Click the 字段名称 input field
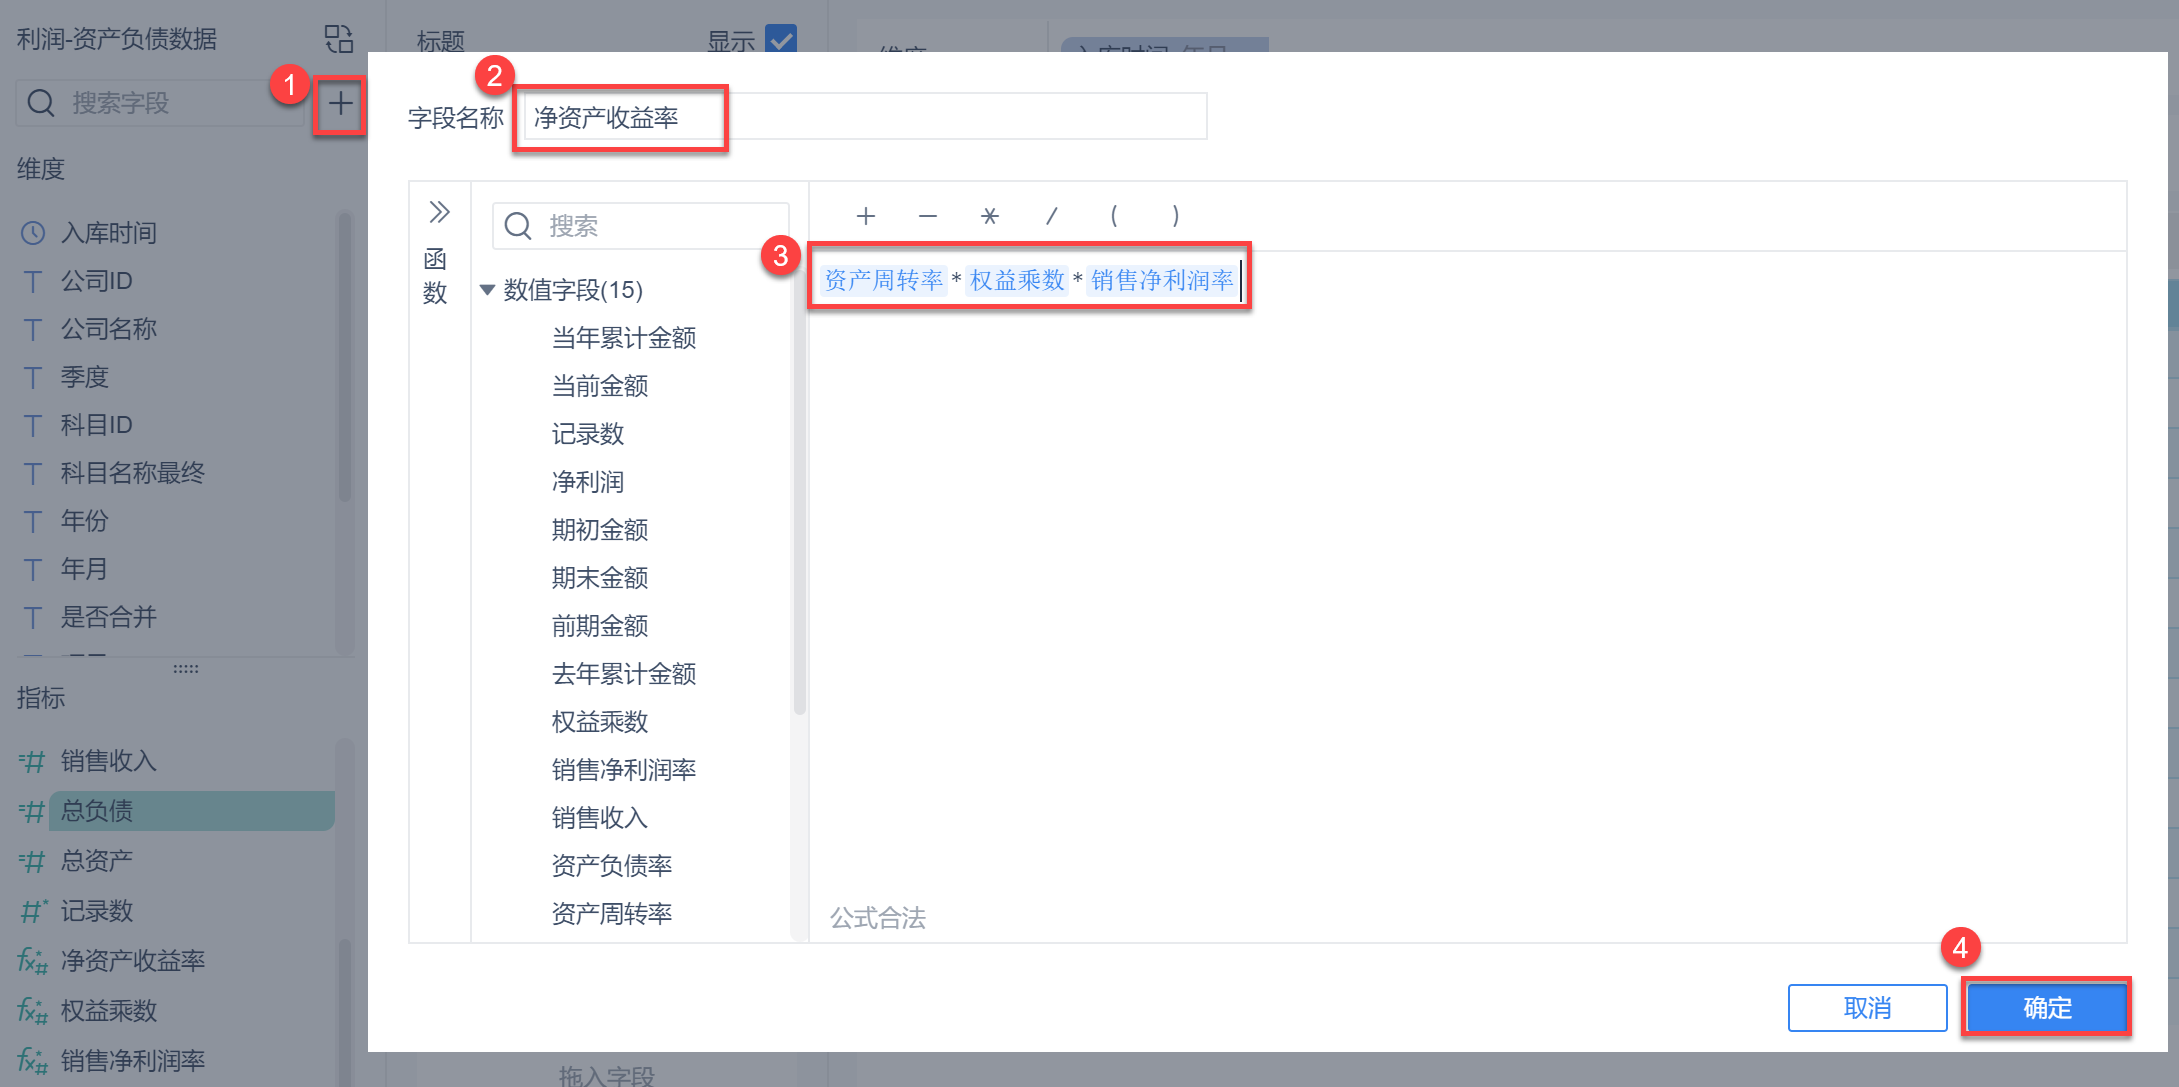The image size is (2179, 1087). click(x=863, y=118)
